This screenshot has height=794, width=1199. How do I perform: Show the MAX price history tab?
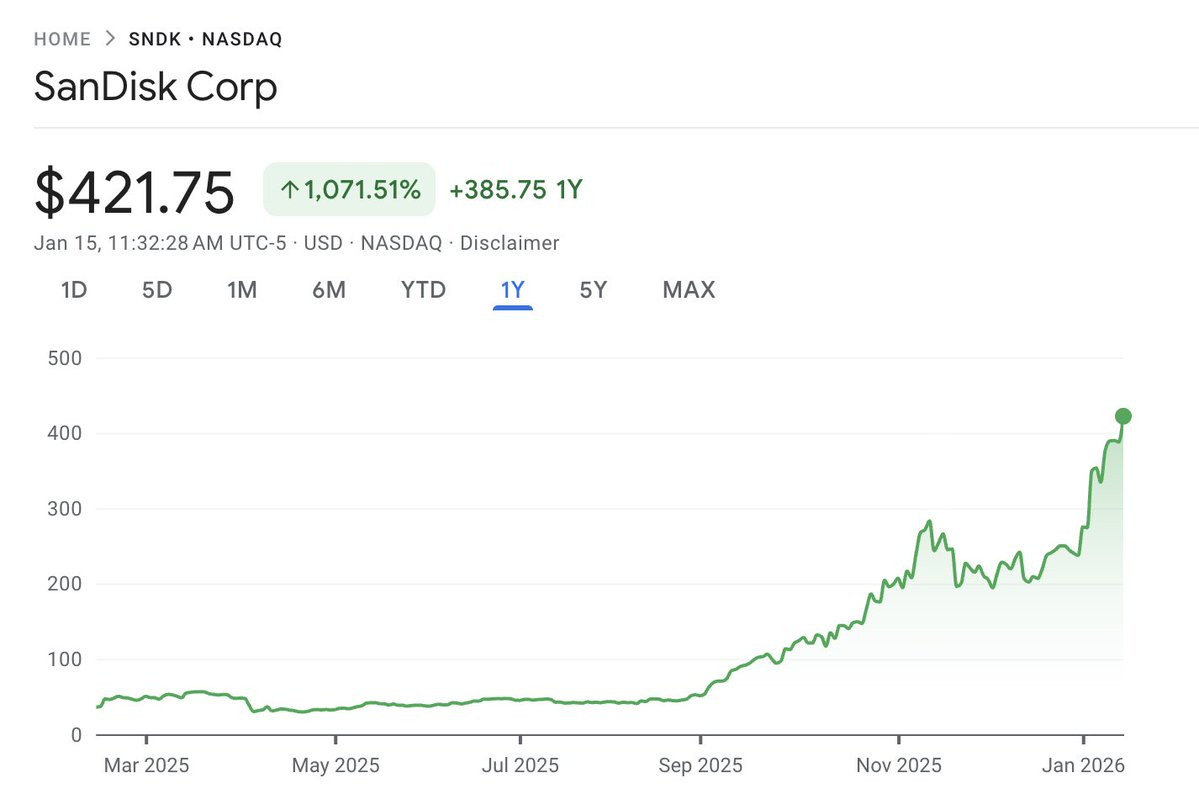pos(689,290)
